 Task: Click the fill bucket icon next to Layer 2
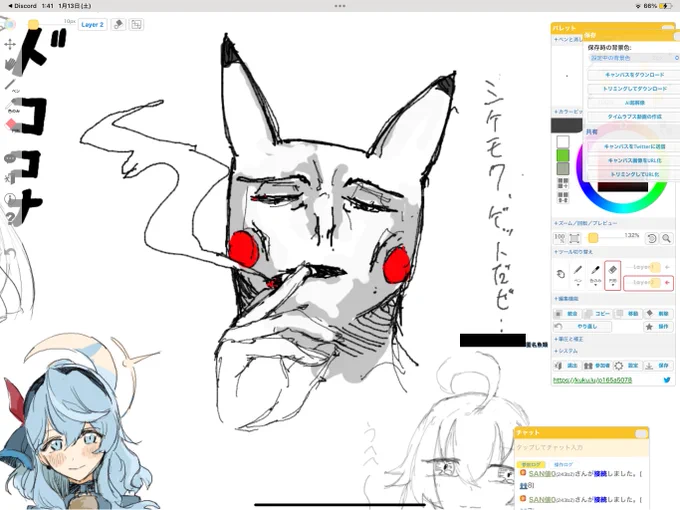click(118, 25)
